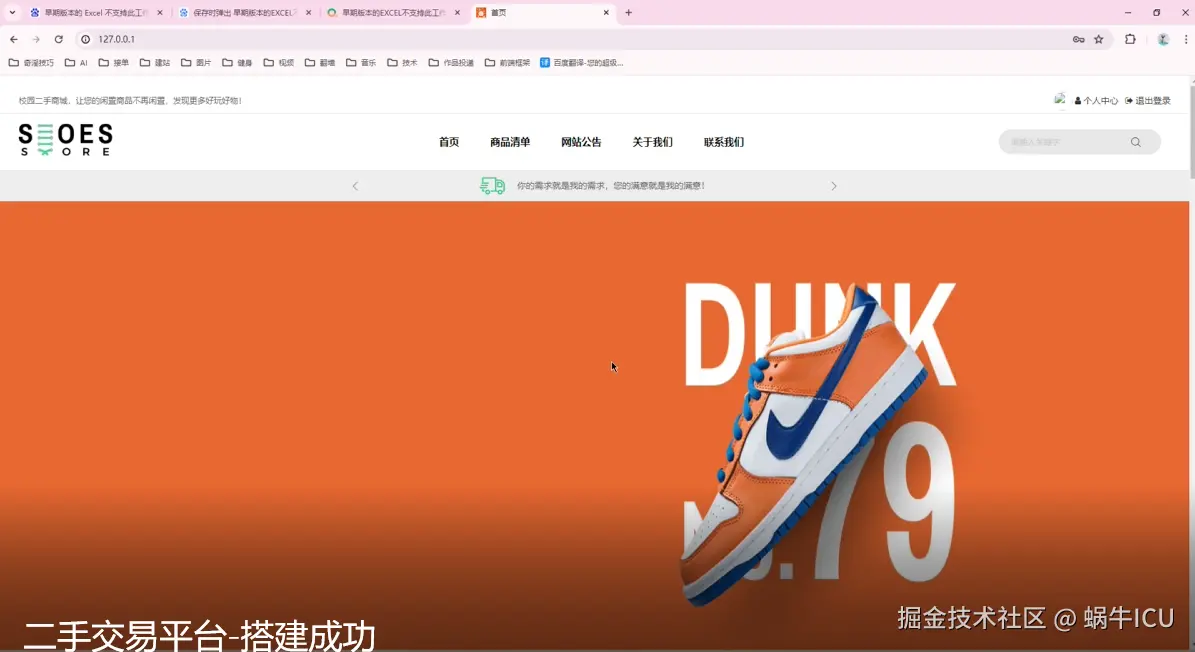This screenshot has width=1195, height=652.
Task: Close the third tab with circle icon
Action: [x=457, y=12]
